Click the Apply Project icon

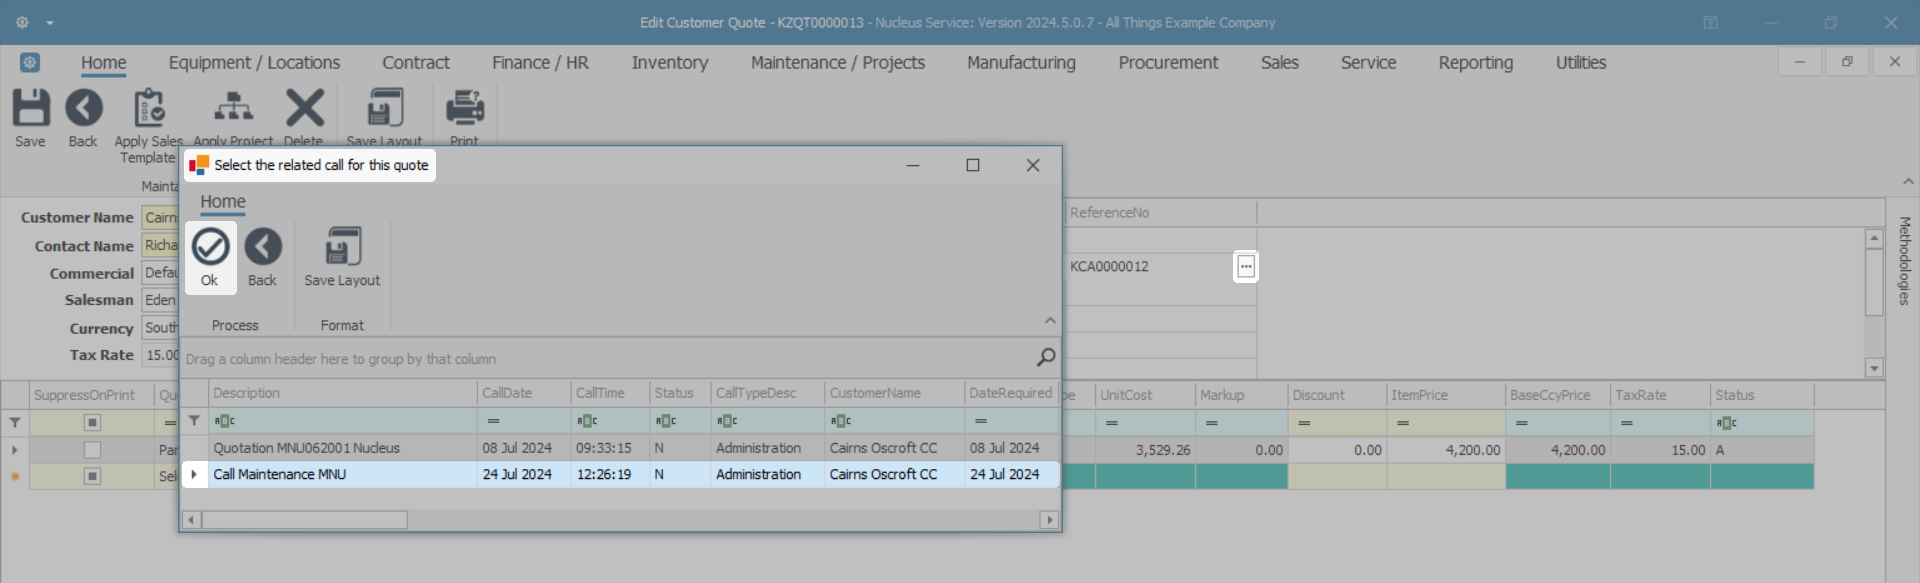(x=233, y=108)
